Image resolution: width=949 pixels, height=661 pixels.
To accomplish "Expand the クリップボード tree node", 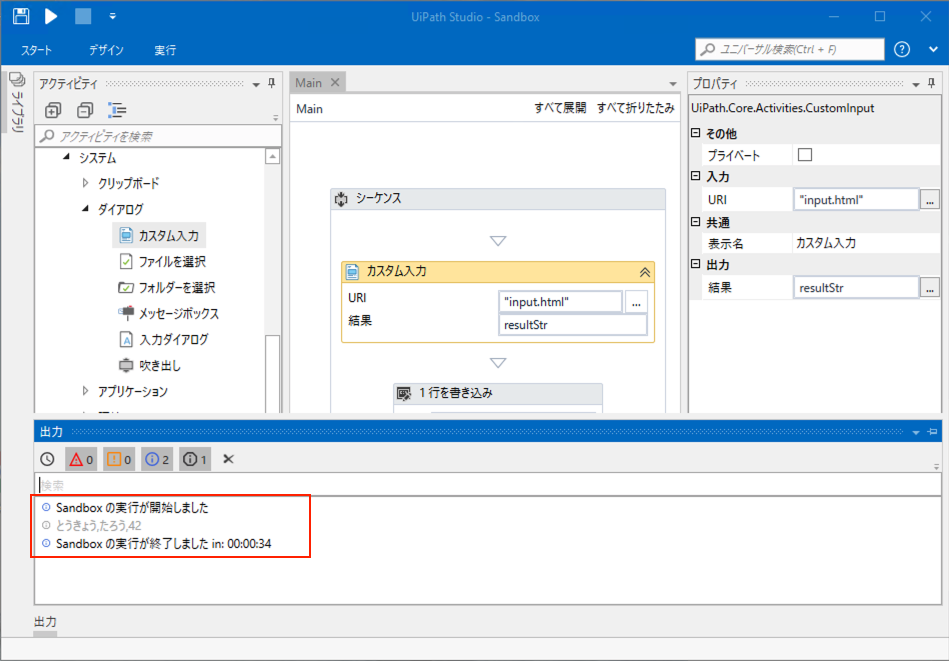I will pyautogui.click(x=85, y=183).
